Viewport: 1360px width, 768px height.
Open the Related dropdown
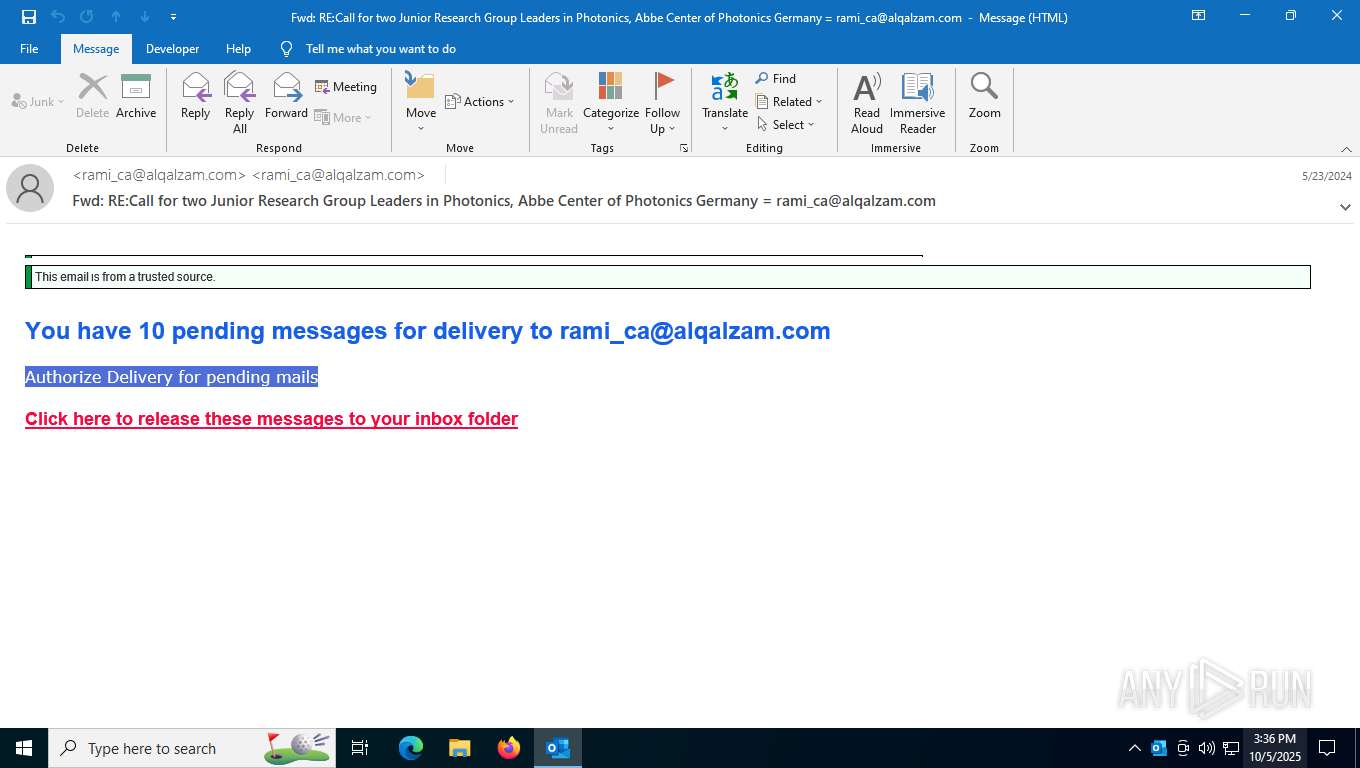[x=789, y=102]
